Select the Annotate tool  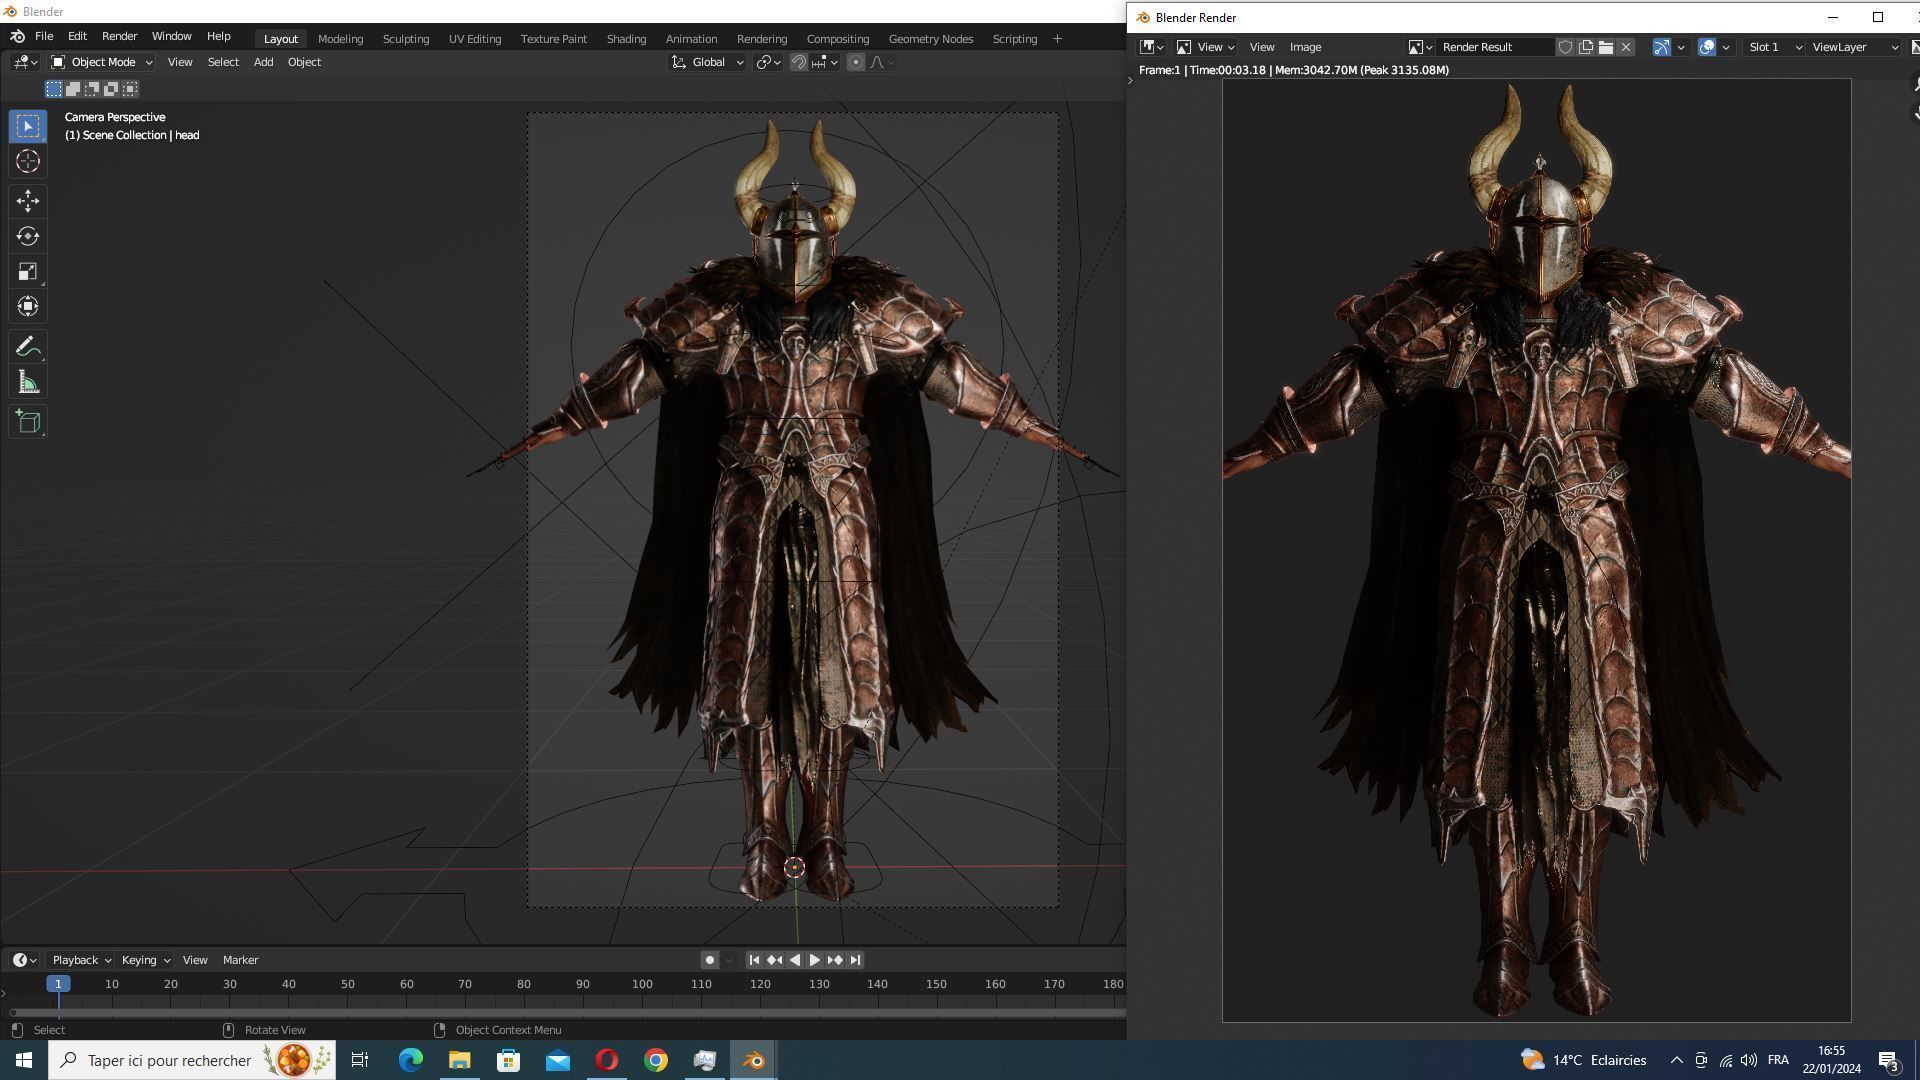pos(28,347)
